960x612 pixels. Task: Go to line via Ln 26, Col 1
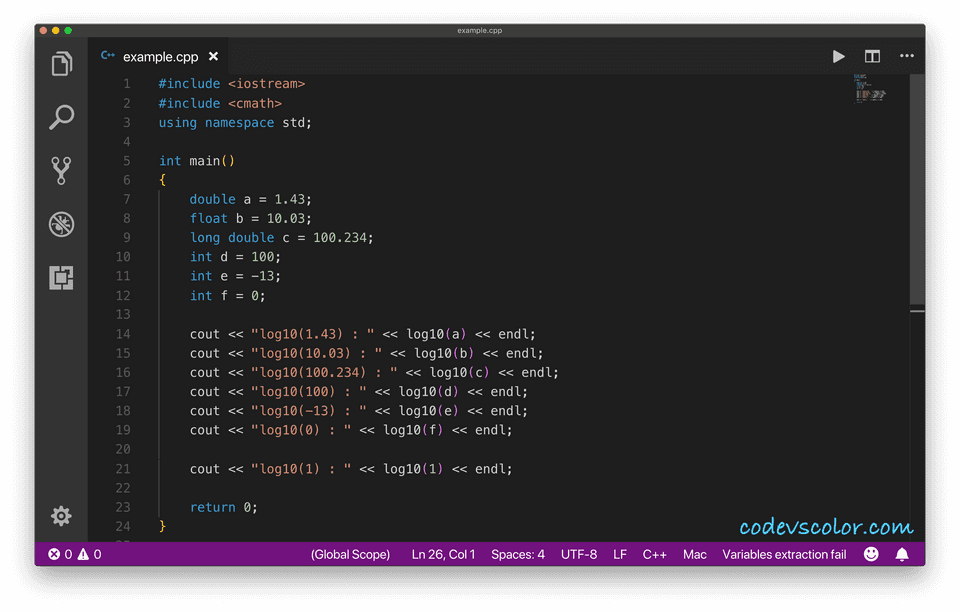(443, 553)
